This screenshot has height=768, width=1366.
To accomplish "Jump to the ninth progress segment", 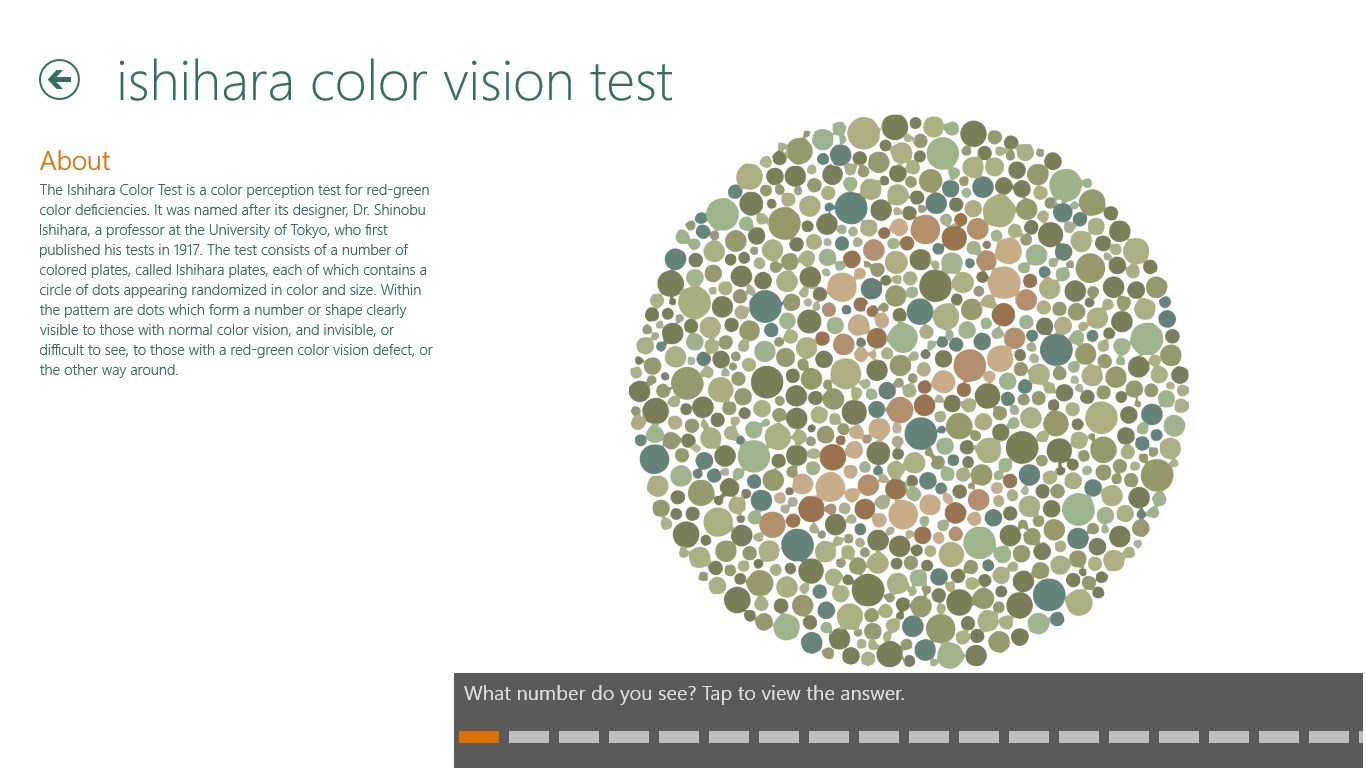I will [x=879, y=737].
